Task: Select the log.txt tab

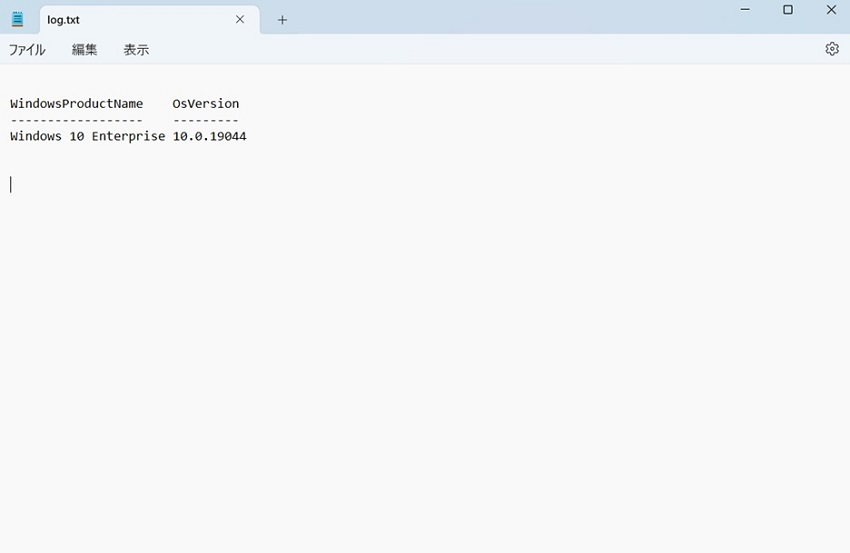Action: coord(150,20)
